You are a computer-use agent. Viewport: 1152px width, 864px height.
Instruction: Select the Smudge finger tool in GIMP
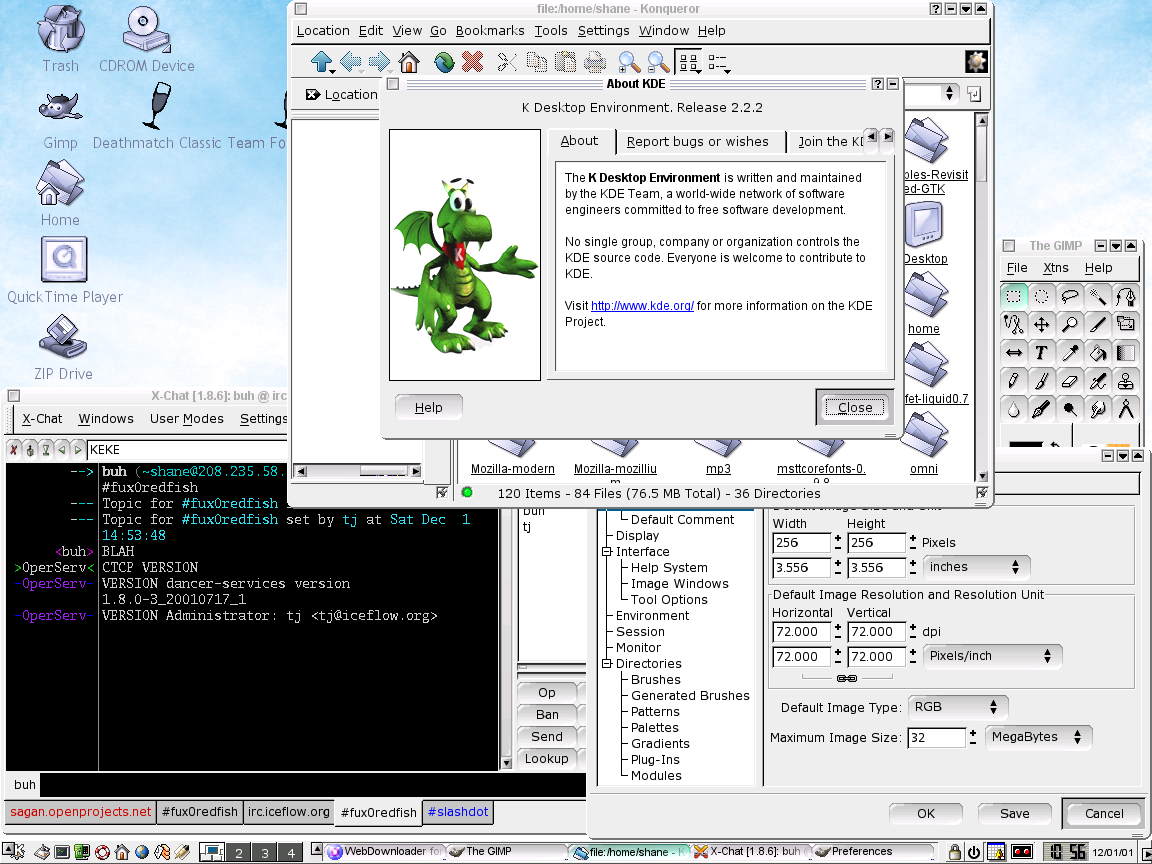[1098, 409]
